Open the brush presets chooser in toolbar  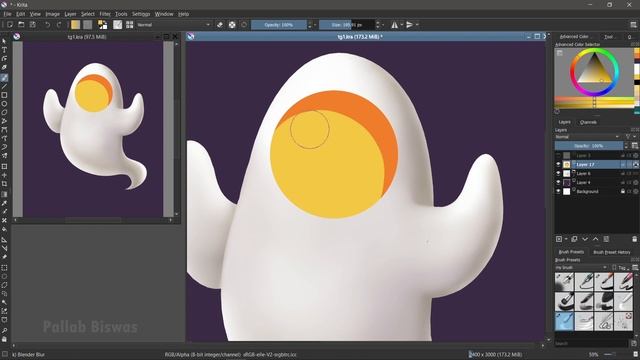pyautogui.click(x=129, y=25)
